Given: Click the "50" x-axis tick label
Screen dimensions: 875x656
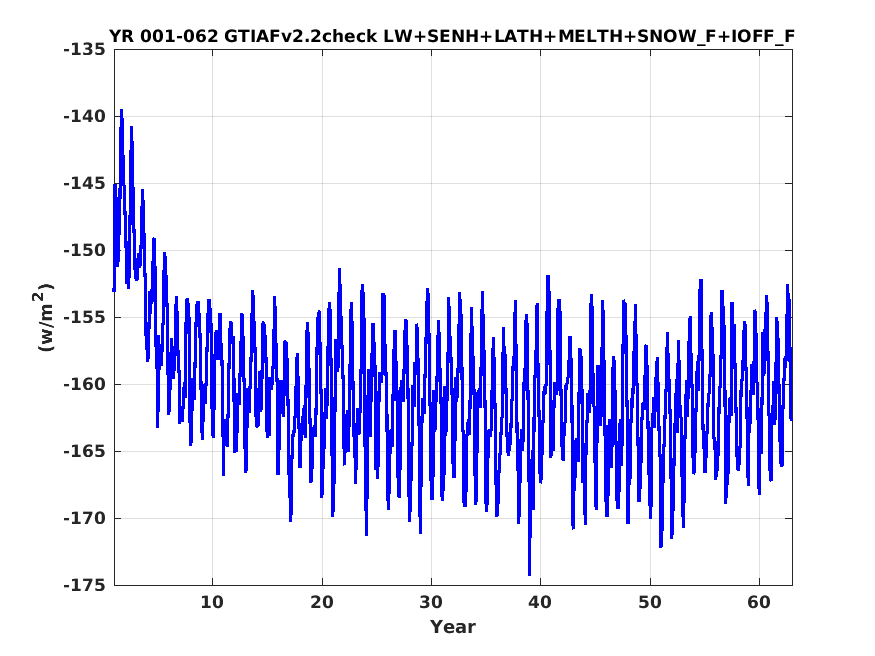Looking at the screenshot, I should (650, 602).
